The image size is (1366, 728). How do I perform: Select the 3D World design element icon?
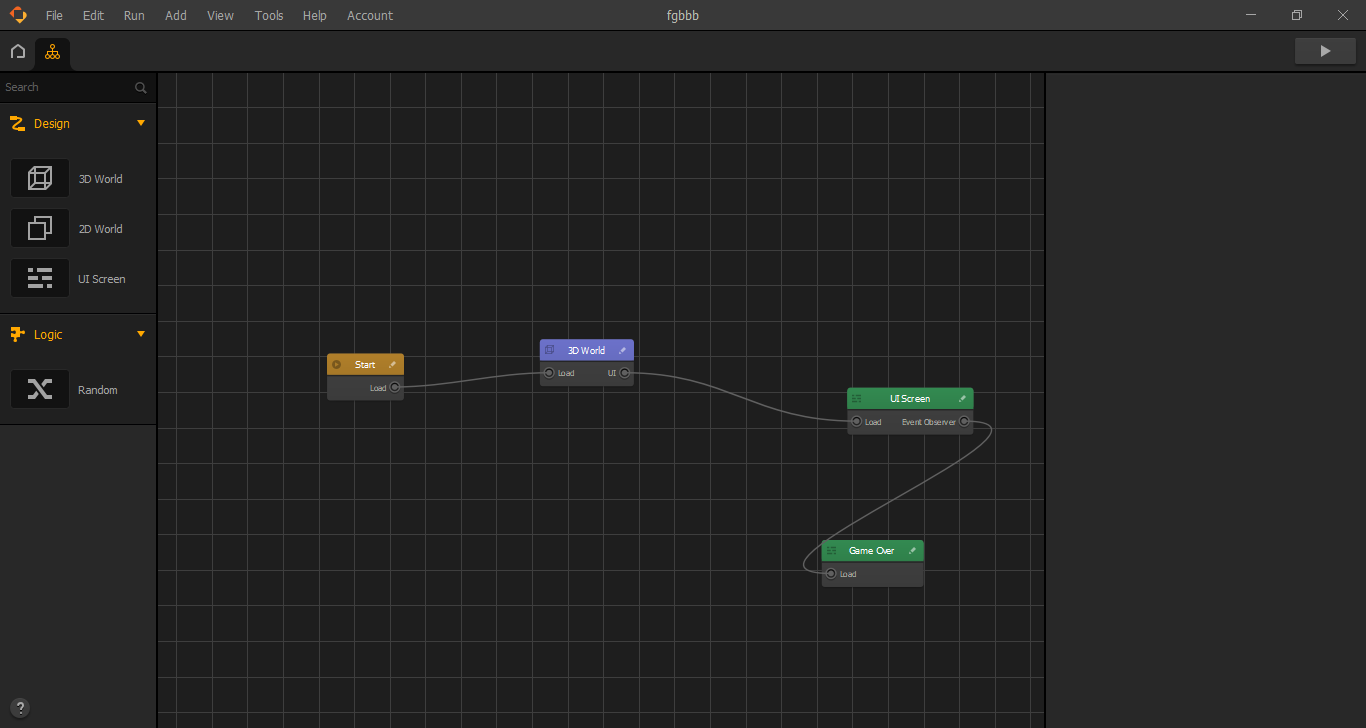(40, 177)
